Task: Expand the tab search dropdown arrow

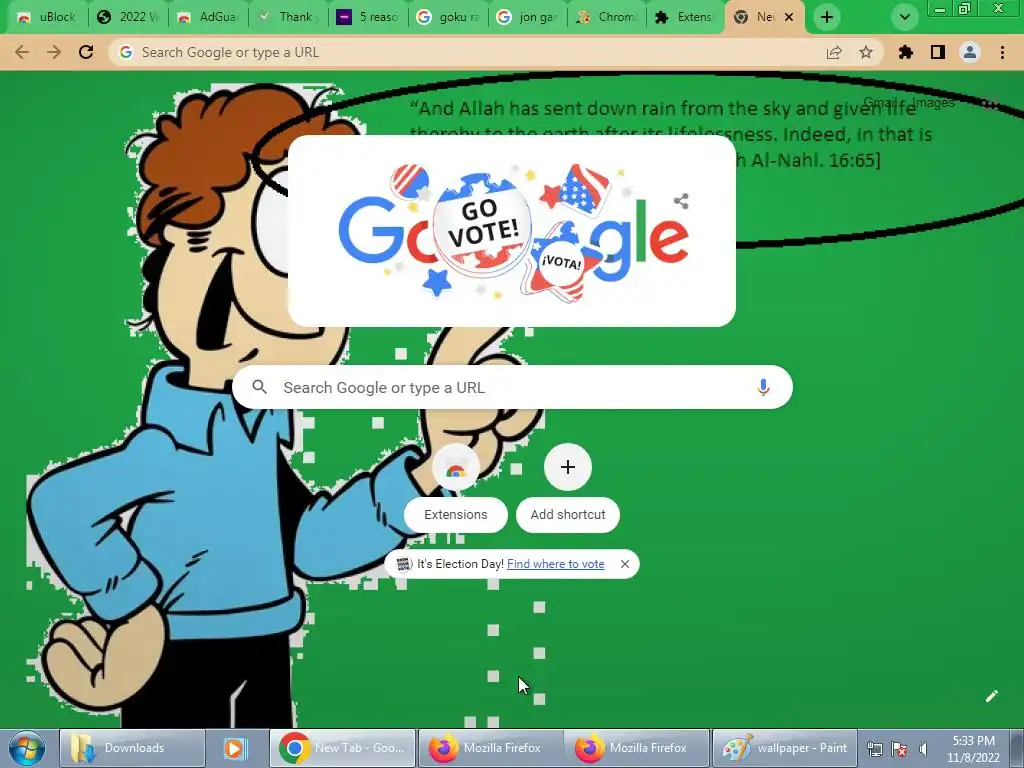Action: pos(904,17)
